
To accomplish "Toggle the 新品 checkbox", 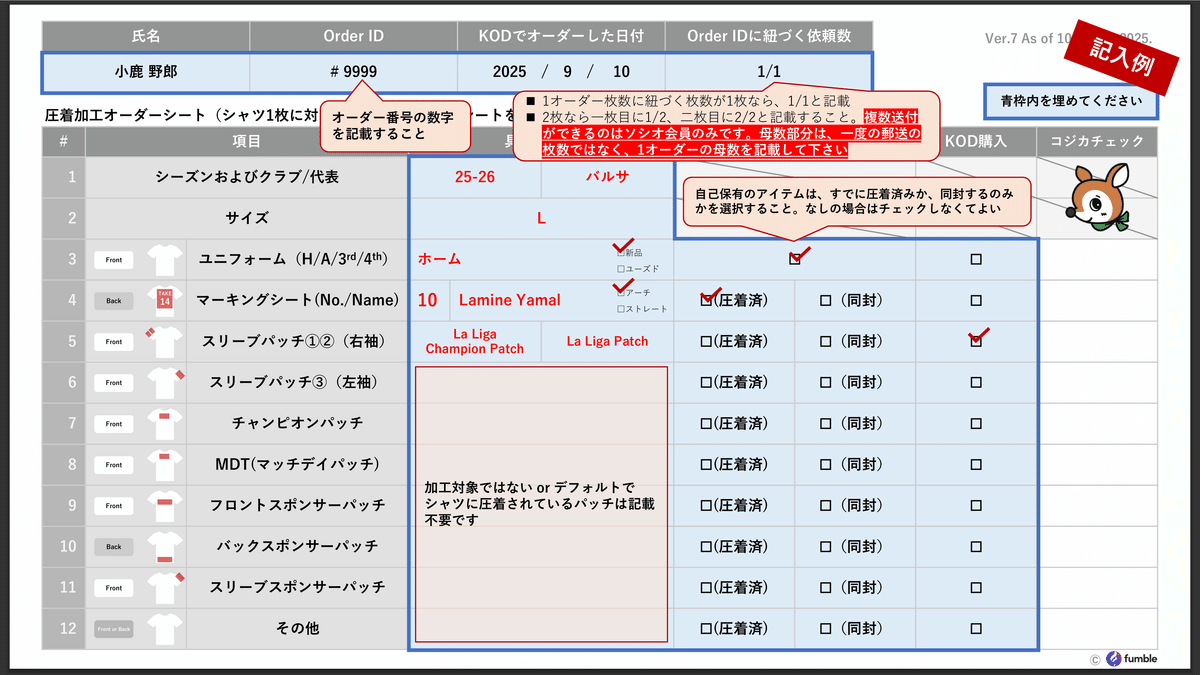I will coord(621,252).
